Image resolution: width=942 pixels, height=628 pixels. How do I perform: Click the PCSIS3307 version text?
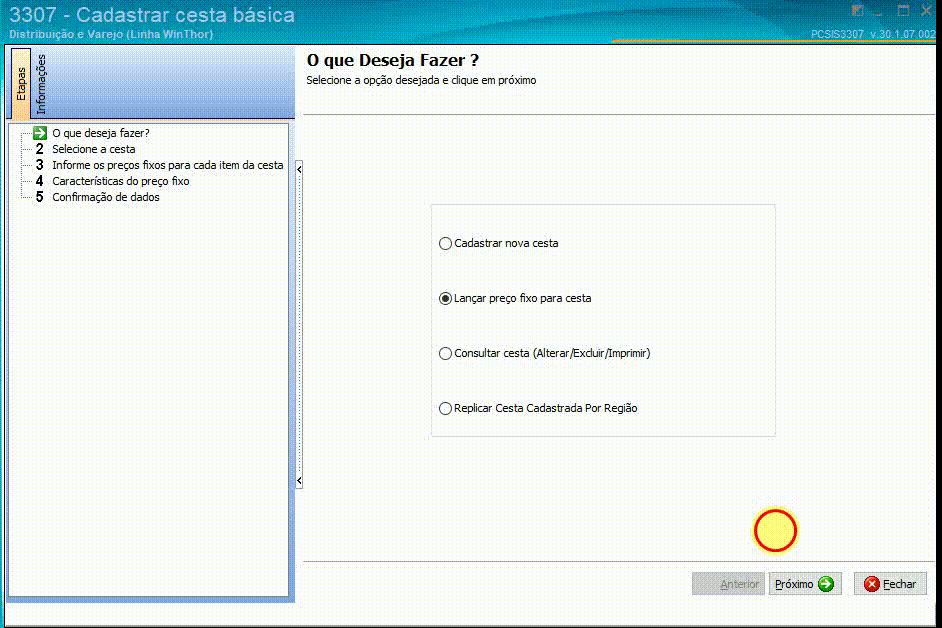873,34
